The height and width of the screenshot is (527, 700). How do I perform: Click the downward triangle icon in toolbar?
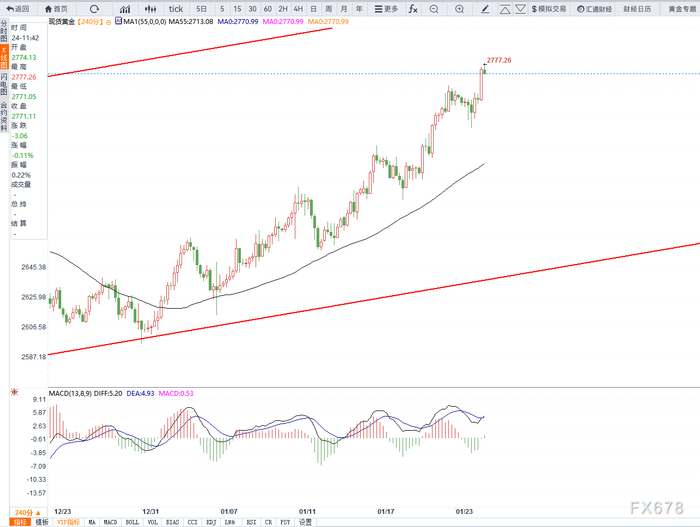point(520,8)
